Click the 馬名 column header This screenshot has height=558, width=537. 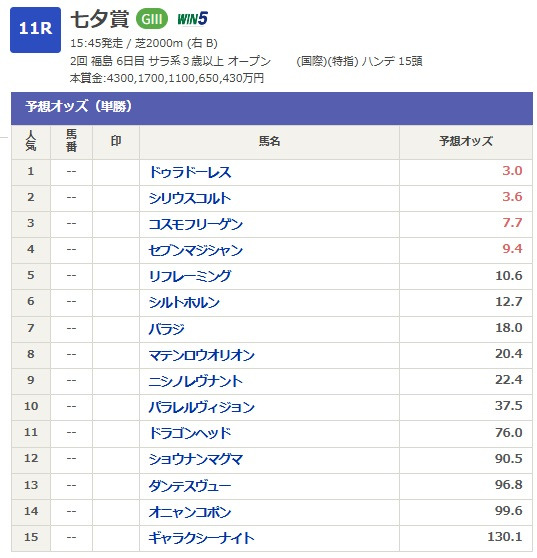269,142
